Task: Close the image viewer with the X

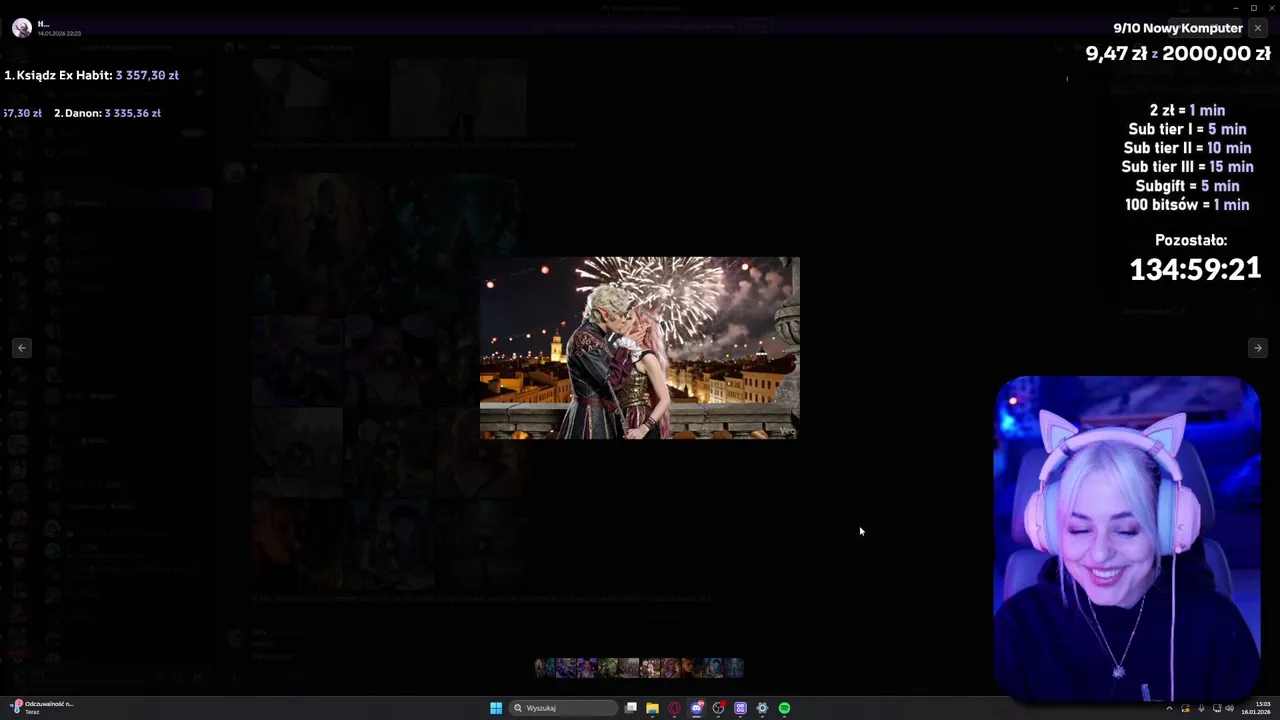Action: click(x=1257, y=28)
